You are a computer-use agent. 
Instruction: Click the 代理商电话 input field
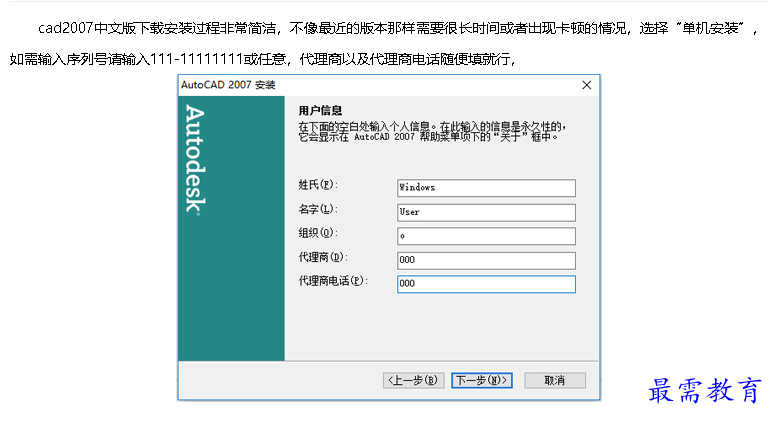tap(486, 284)
